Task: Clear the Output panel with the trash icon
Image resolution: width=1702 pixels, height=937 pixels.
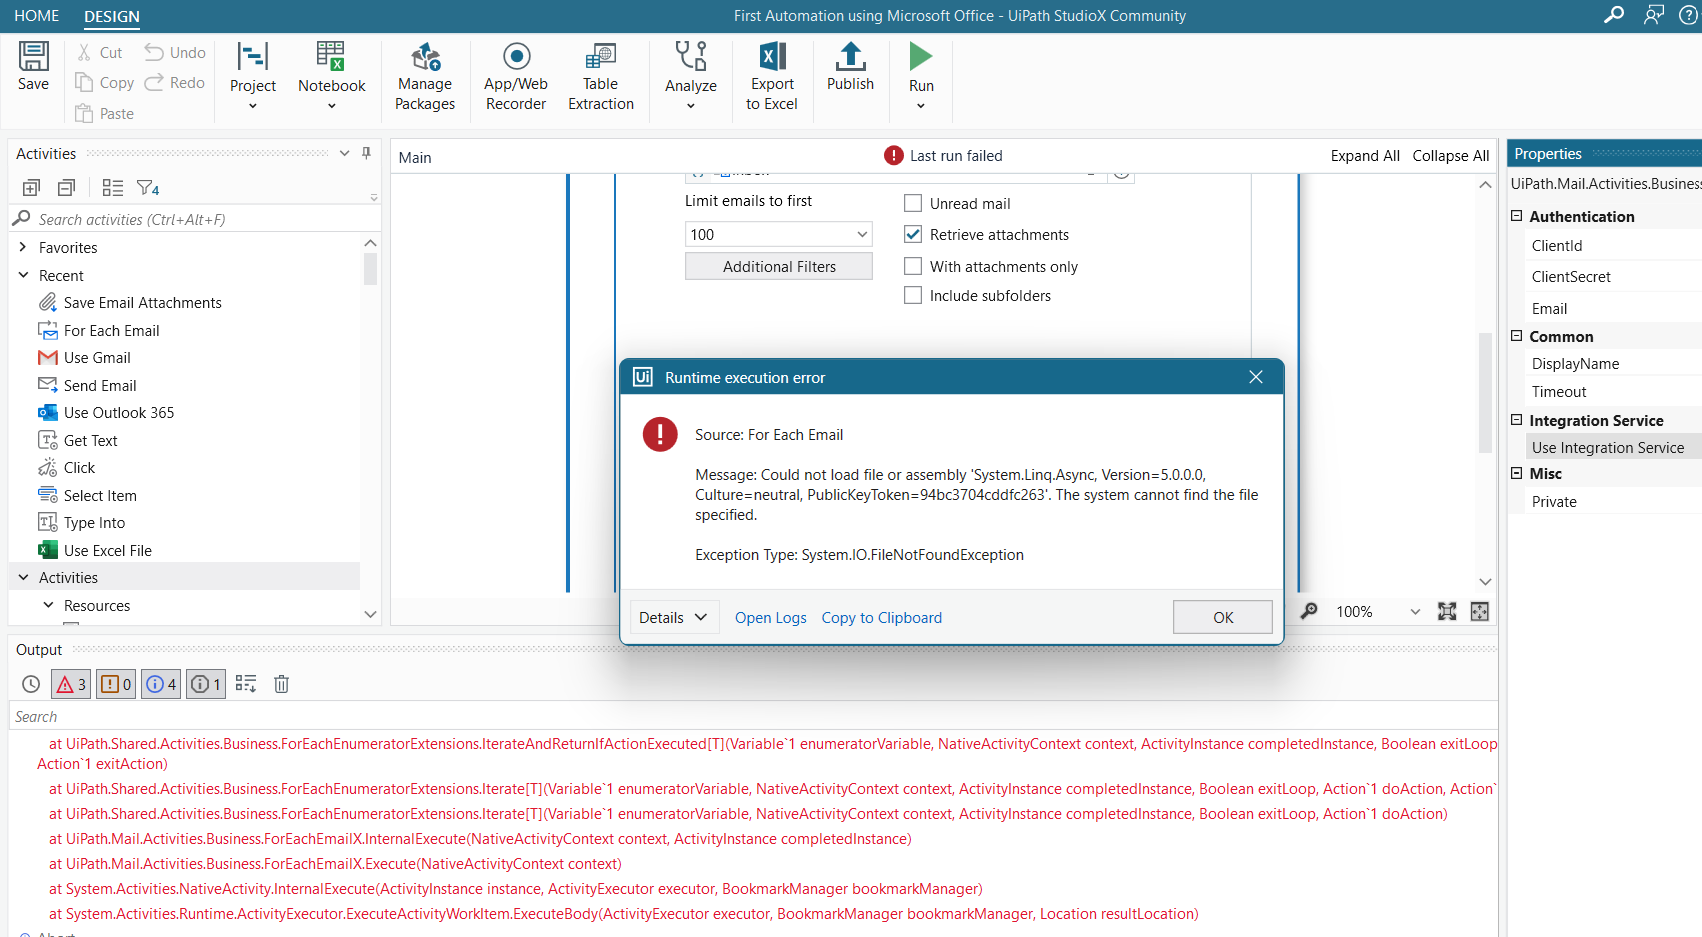Action: coord(282,684)
